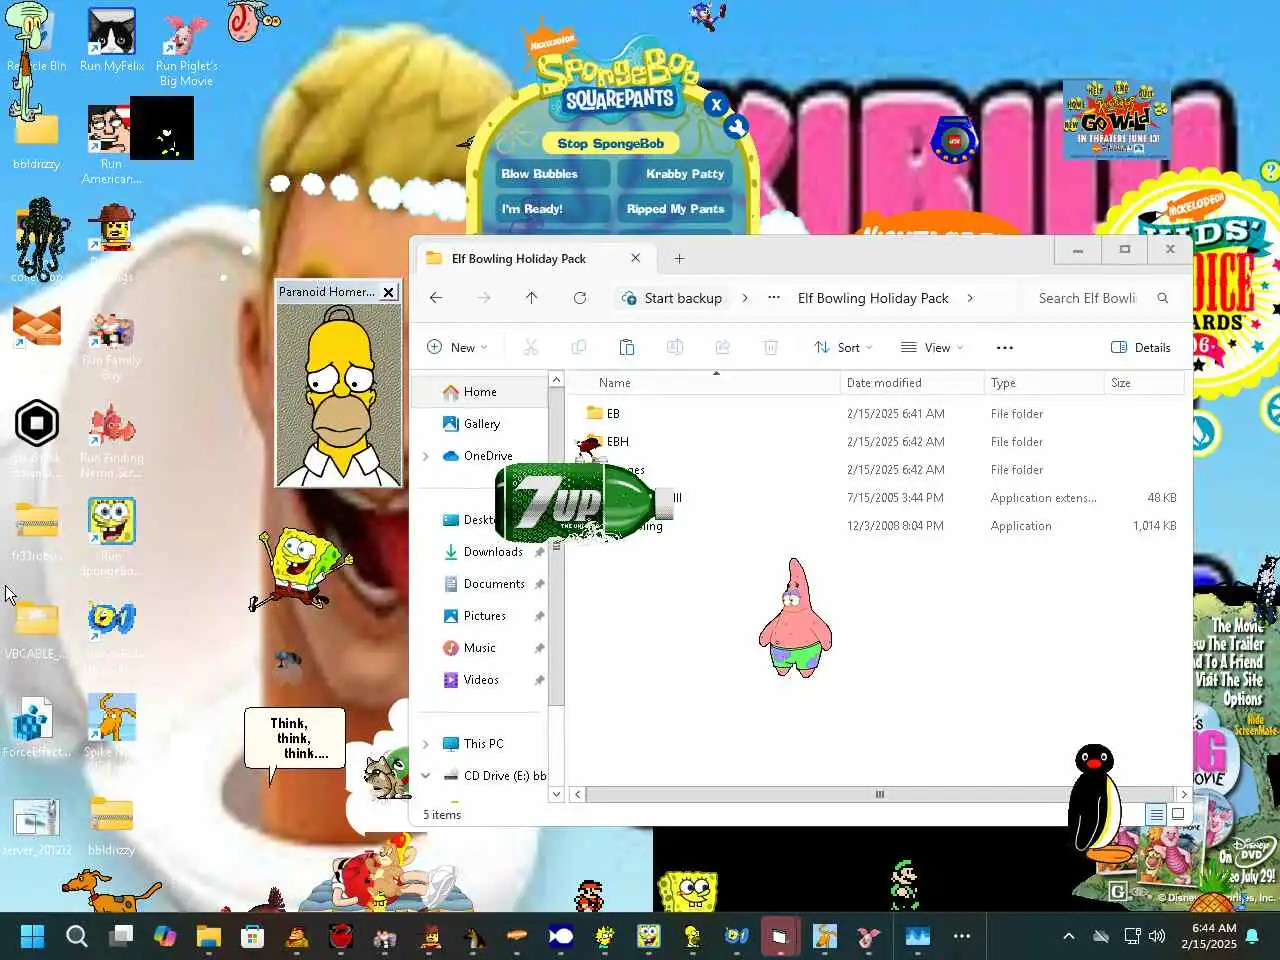This screenshot has height=960, width=1280.
Task: Select ForceEffect desktop icon
Action: [x=36, y=728]
